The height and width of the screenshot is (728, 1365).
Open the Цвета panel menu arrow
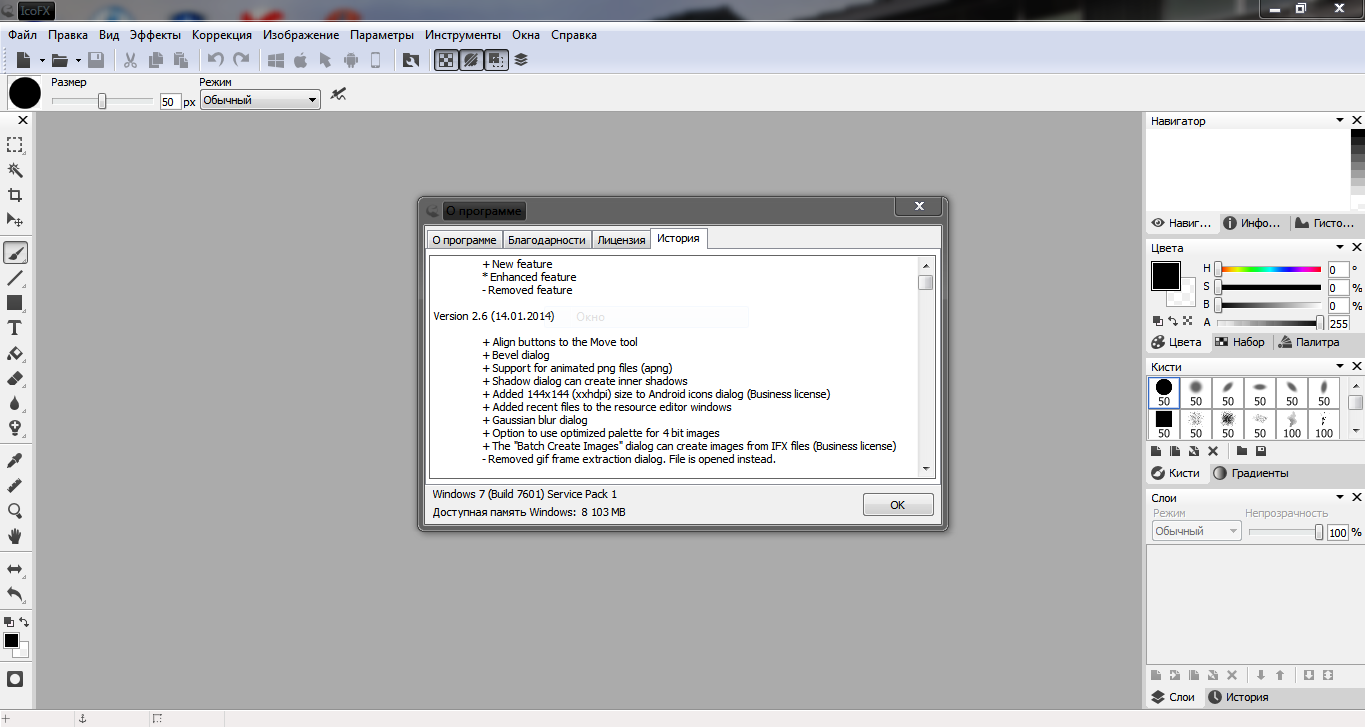click(1340, 247)
